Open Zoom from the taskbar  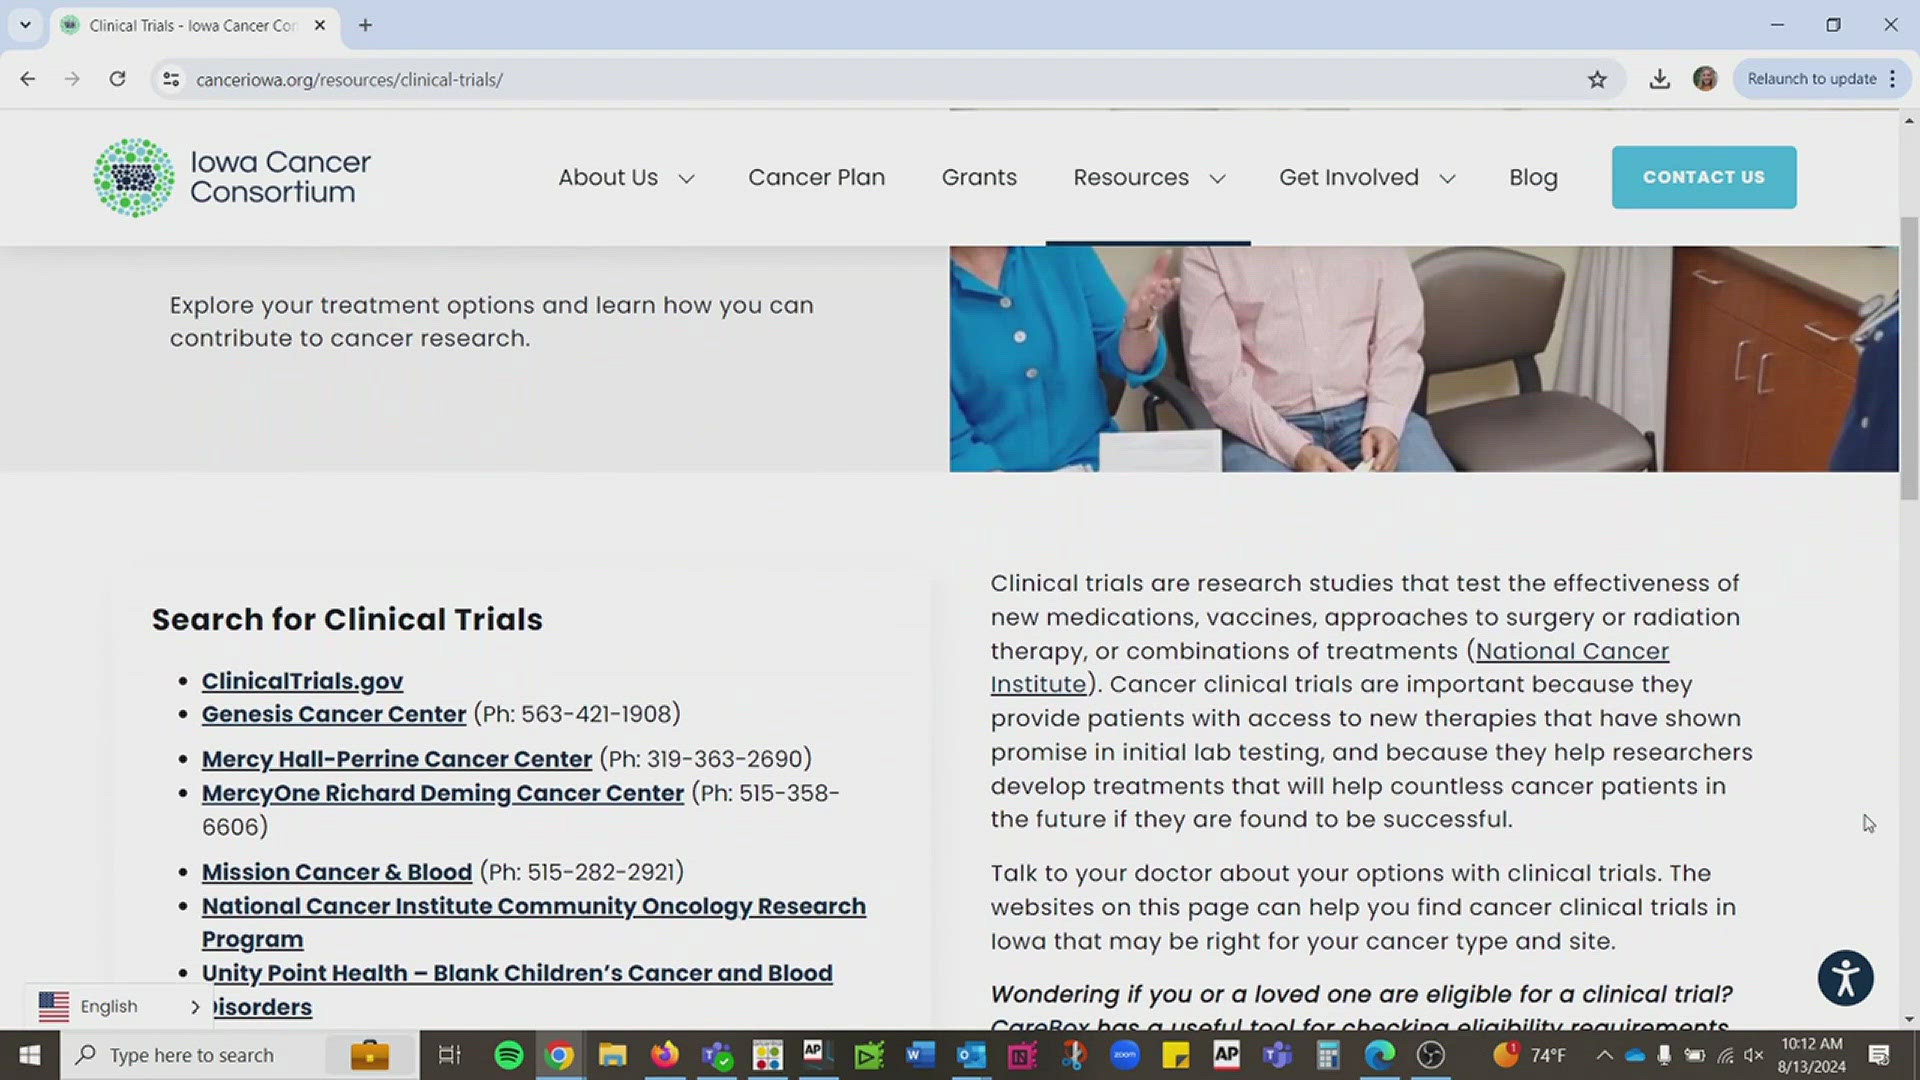tap(1124, 1054)
